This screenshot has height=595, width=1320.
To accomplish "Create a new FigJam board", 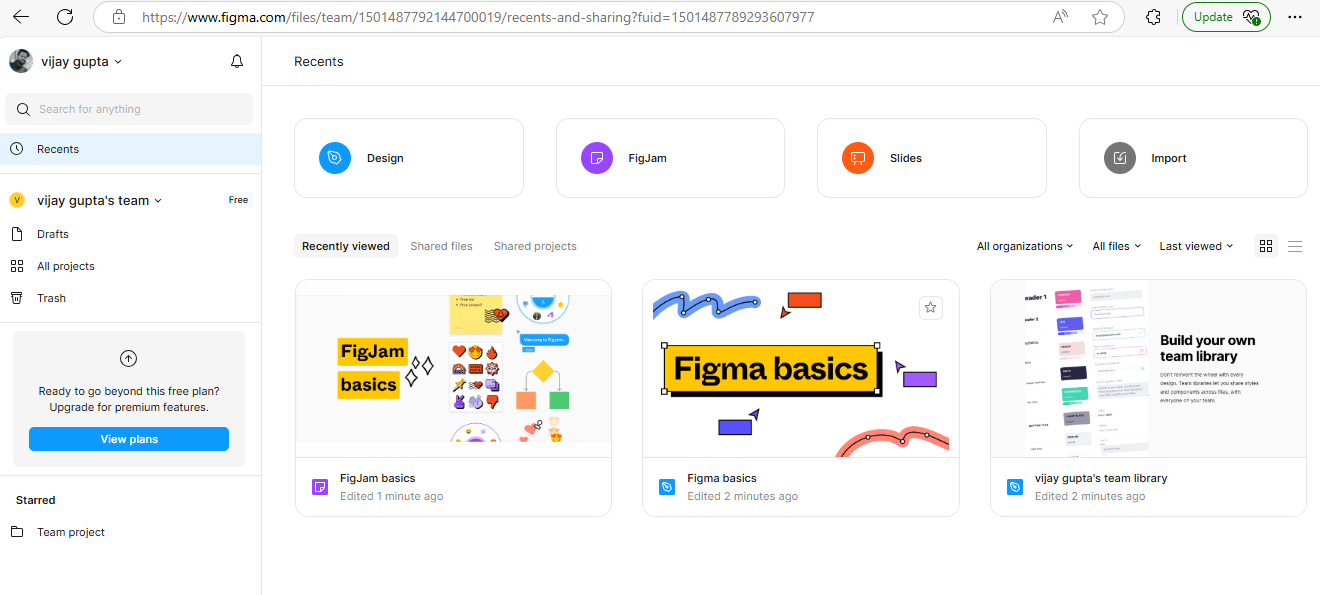I will pos(670,158).
